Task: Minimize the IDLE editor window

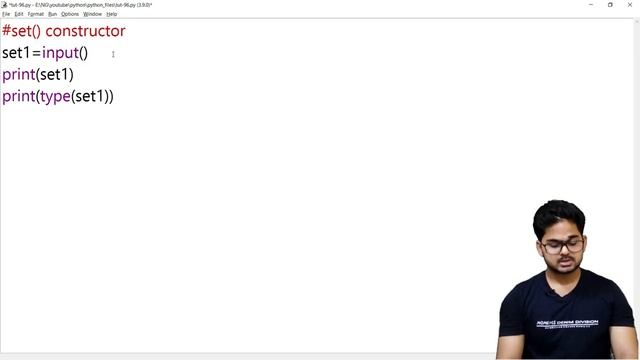Action: [x=591, y=4]
